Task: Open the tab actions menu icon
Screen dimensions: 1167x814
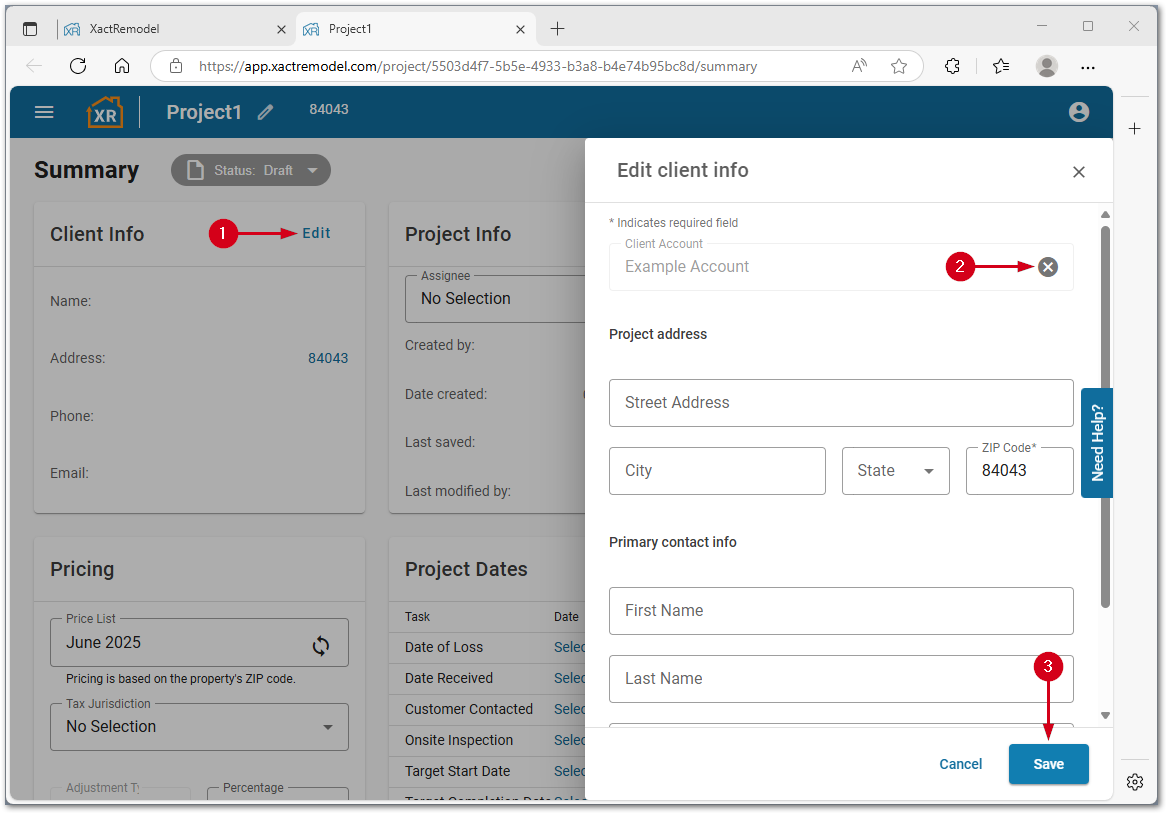Action: coord(30,29)
